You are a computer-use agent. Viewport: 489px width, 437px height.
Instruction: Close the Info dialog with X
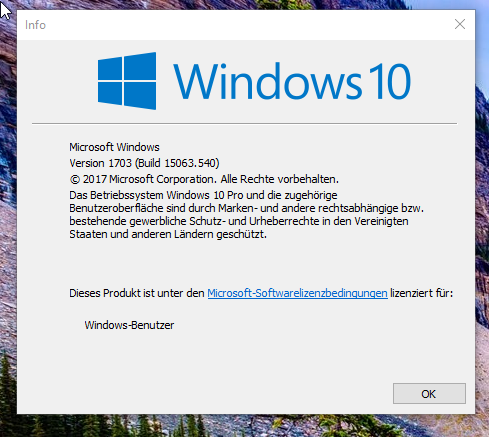(x=460, y=24)
